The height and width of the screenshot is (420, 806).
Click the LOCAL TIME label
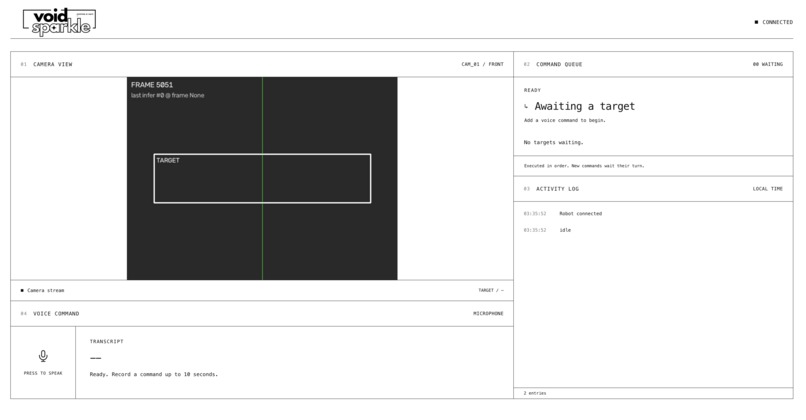click(768, 189)
